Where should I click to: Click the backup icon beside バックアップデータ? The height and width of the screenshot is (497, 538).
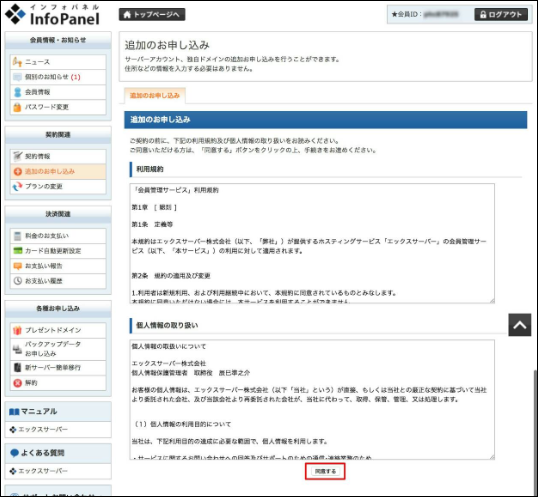[17, 349]
